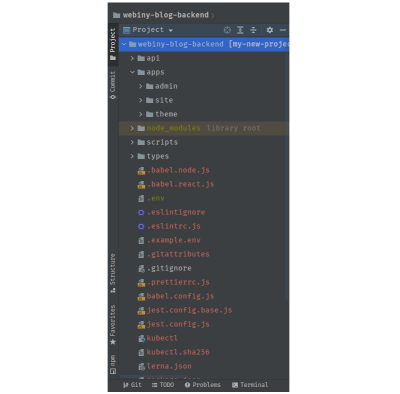This screenshot has width=400, height=394.
Task: Select the .example.env file
Action: pos(174,240)
